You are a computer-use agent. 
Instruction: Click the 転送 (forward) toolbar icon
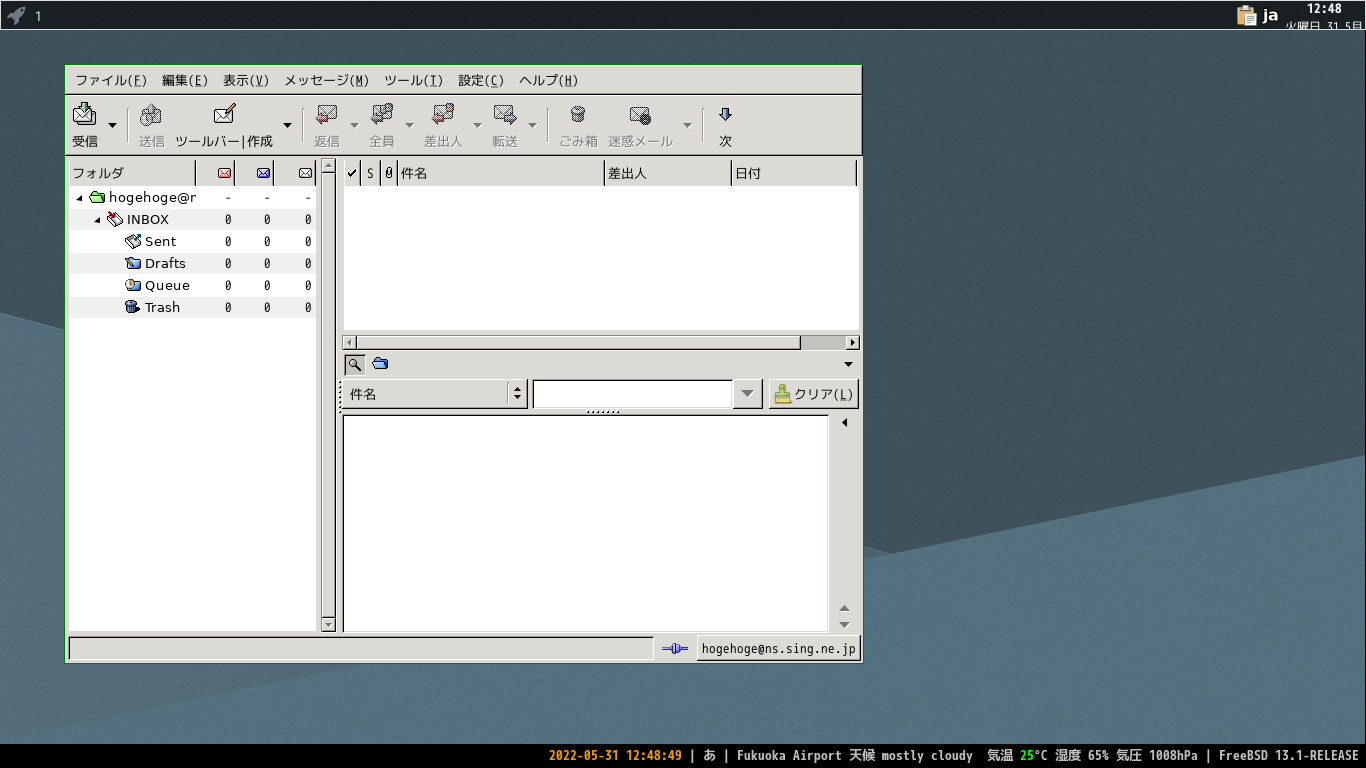click(x=505, y=114)
